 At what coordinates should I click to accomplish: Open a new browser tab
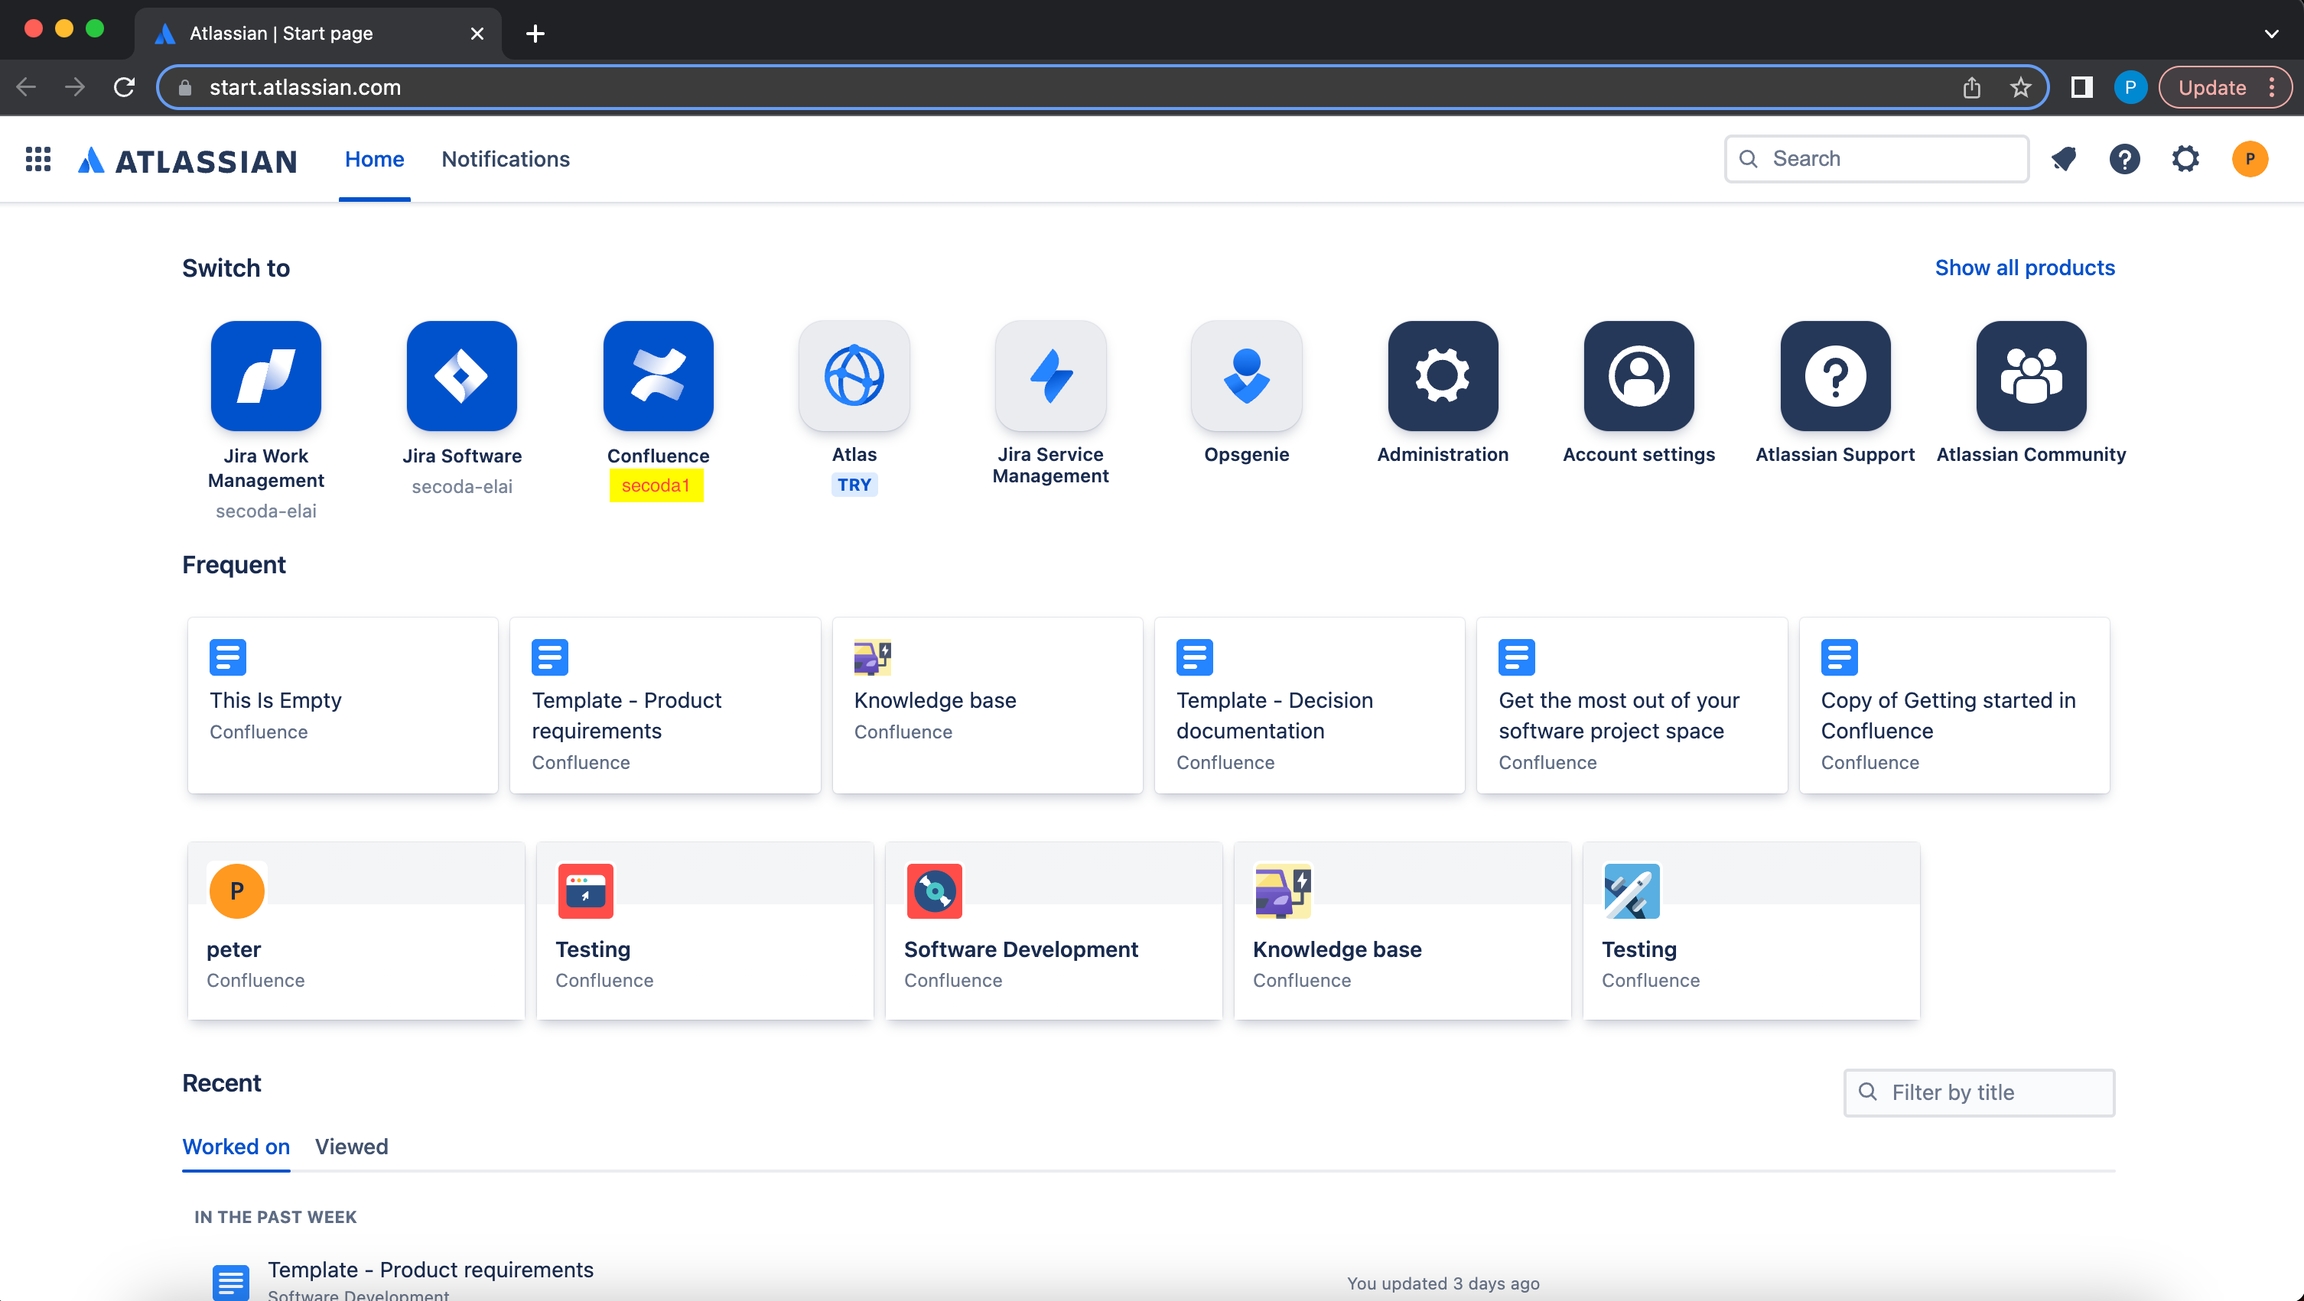coord(535,33)
